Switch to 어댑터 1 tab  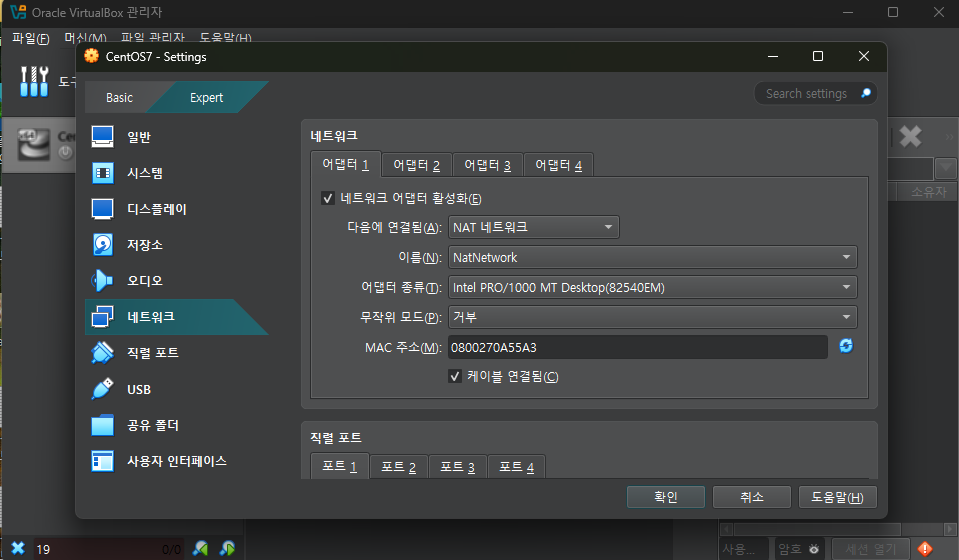pos(346,164)
